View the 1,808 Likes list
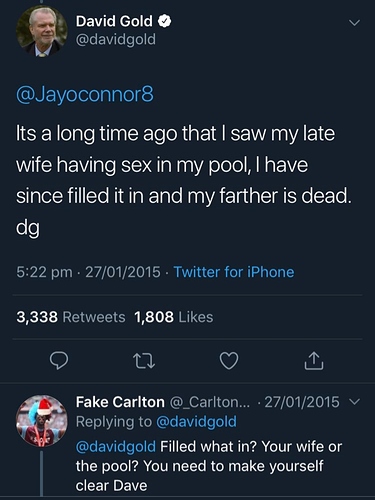This screenshot has height=500, width=375. (x=174, y=317)
